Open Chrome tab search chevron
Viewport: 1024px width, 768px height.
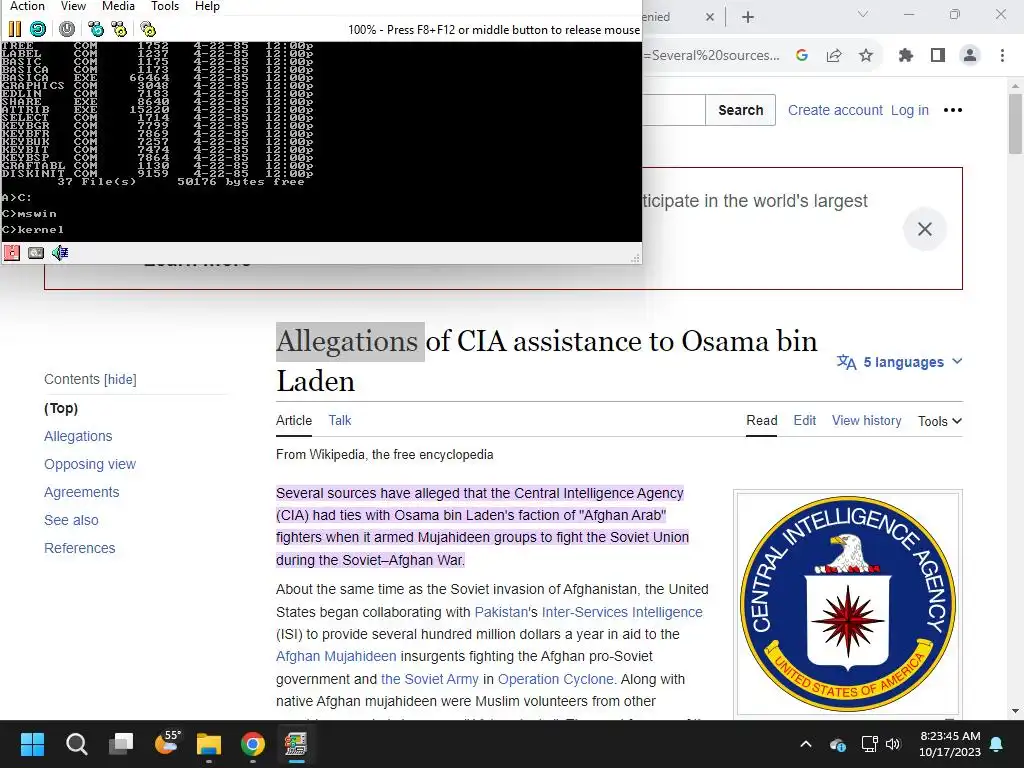click(x=863, y=14)
